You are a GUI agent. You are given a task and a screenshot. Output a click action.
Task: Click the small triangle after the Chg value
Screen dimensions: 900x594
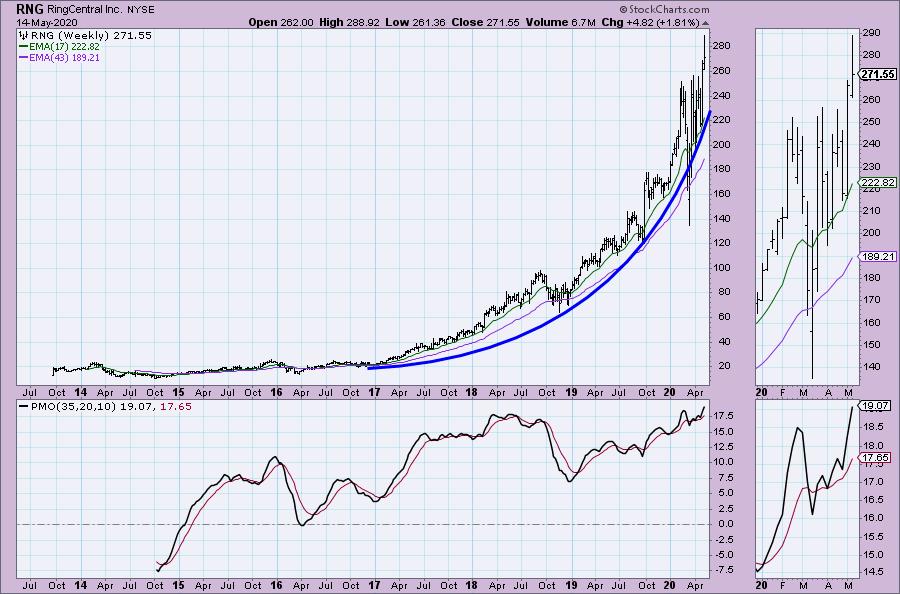click(x=705, y=23)
